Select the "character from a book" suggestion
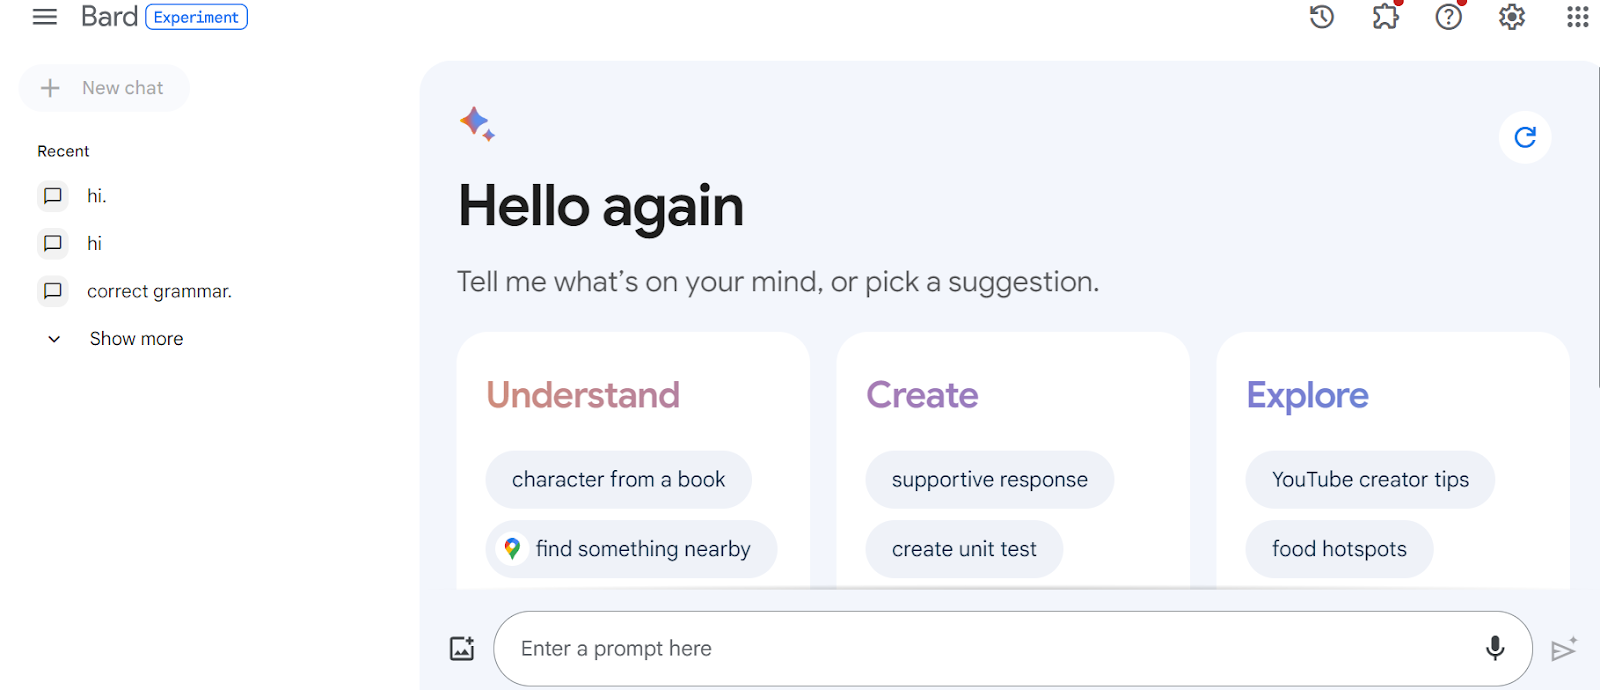Image resolution: width=1600 pixels, height=690 pixels. click(618, 480)
